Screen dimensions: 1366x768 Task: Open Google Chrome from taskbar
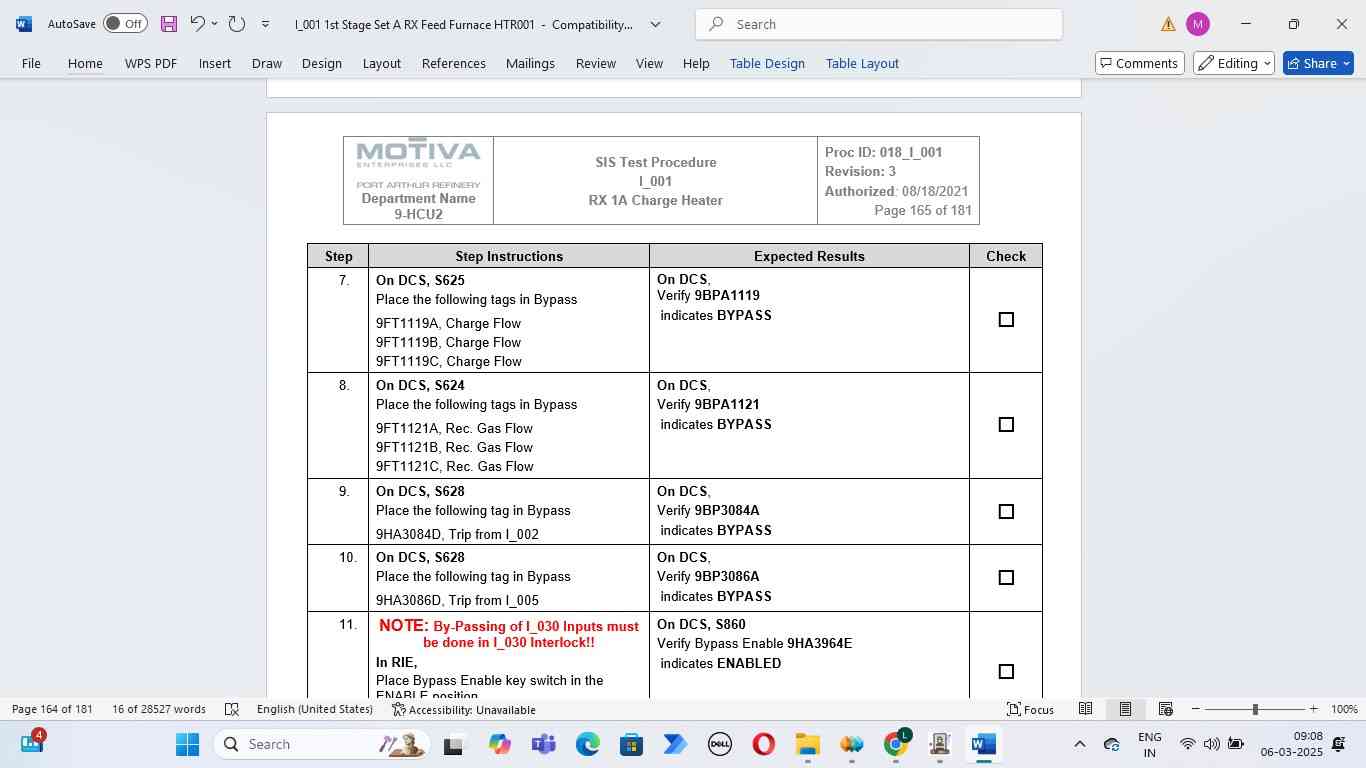point(896,744)
